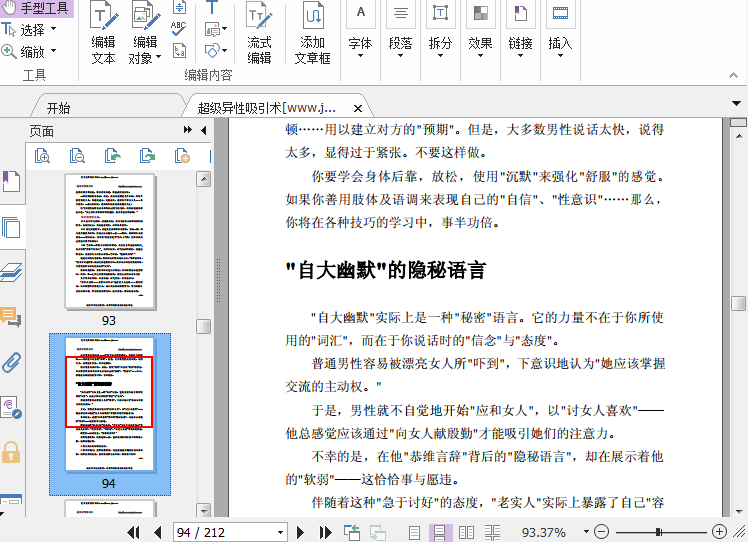
Task: Switch to continuous facing view
Action: (492, 532)
